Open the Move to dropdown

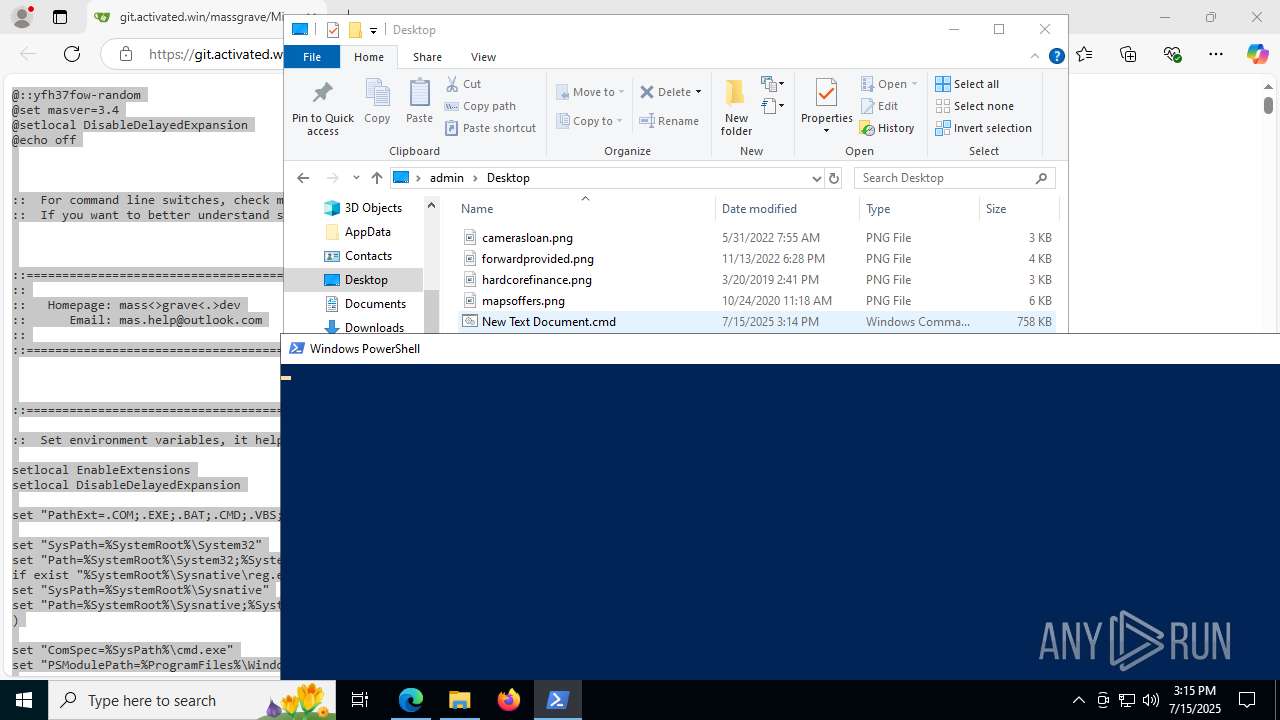[590, 92]
